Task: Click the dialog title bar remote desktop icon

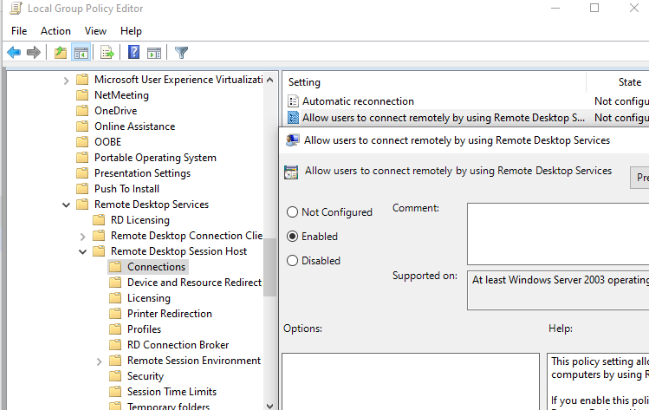Action: [292, 140]
